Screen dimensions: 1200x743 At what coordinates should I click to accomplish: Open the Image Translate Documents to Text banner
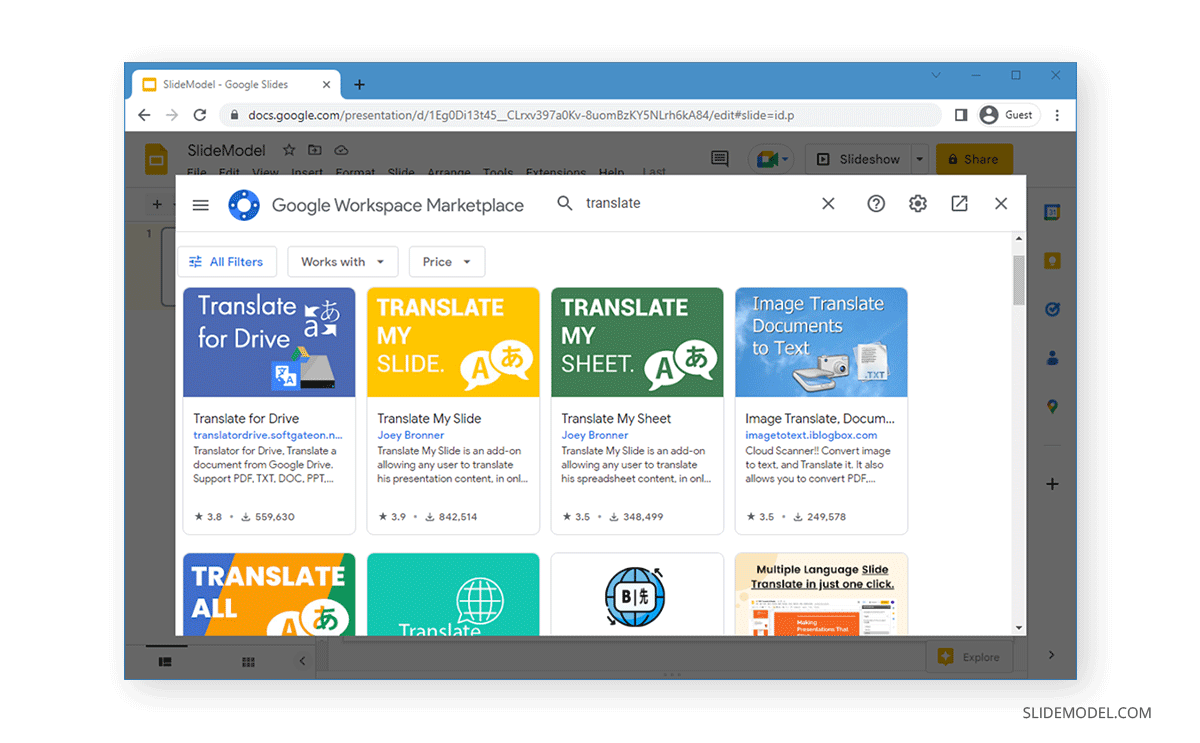[x=821, y=343]
